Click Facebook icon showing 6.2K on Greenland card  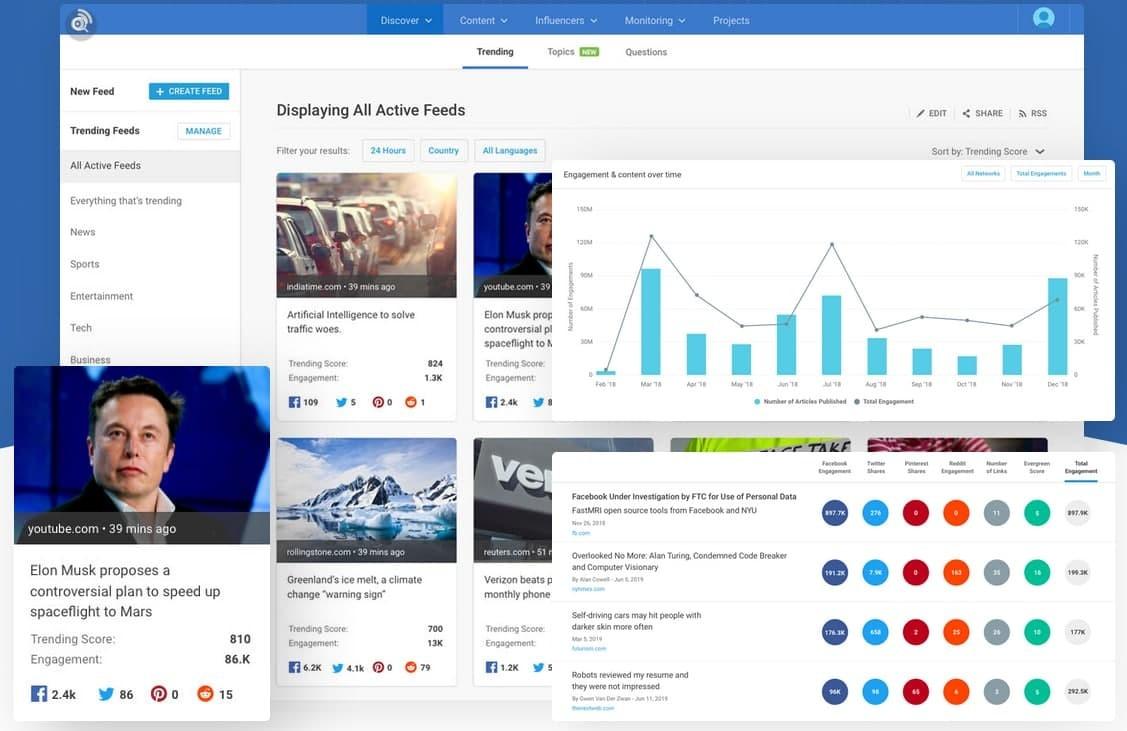294,668
